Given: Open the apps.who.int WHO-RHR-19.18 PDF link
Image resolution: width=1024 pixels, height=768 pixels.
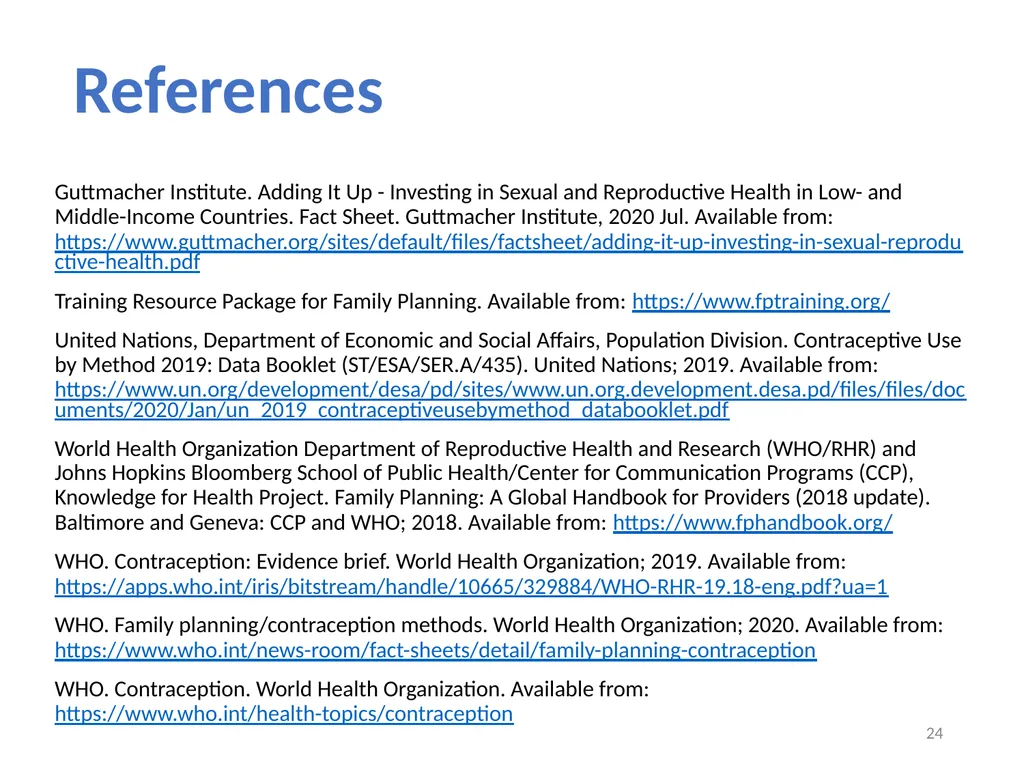Looking at the screenshot, I should click(471, 586).
